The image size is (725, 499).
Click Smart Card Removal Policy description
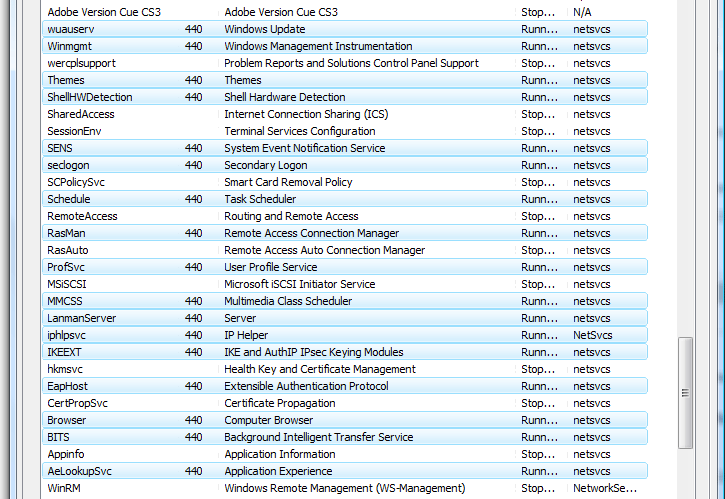[x=288, y=182]
